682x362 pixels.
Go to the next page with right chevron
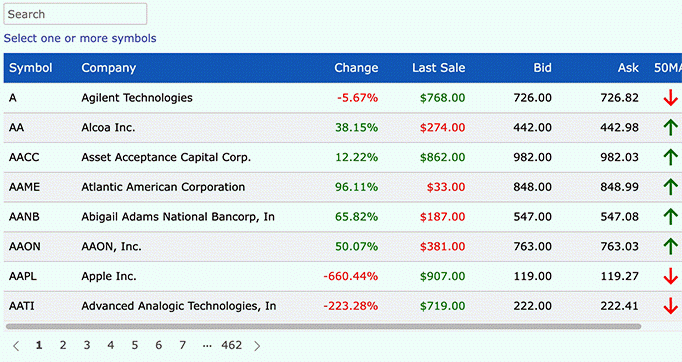(257, 346)
